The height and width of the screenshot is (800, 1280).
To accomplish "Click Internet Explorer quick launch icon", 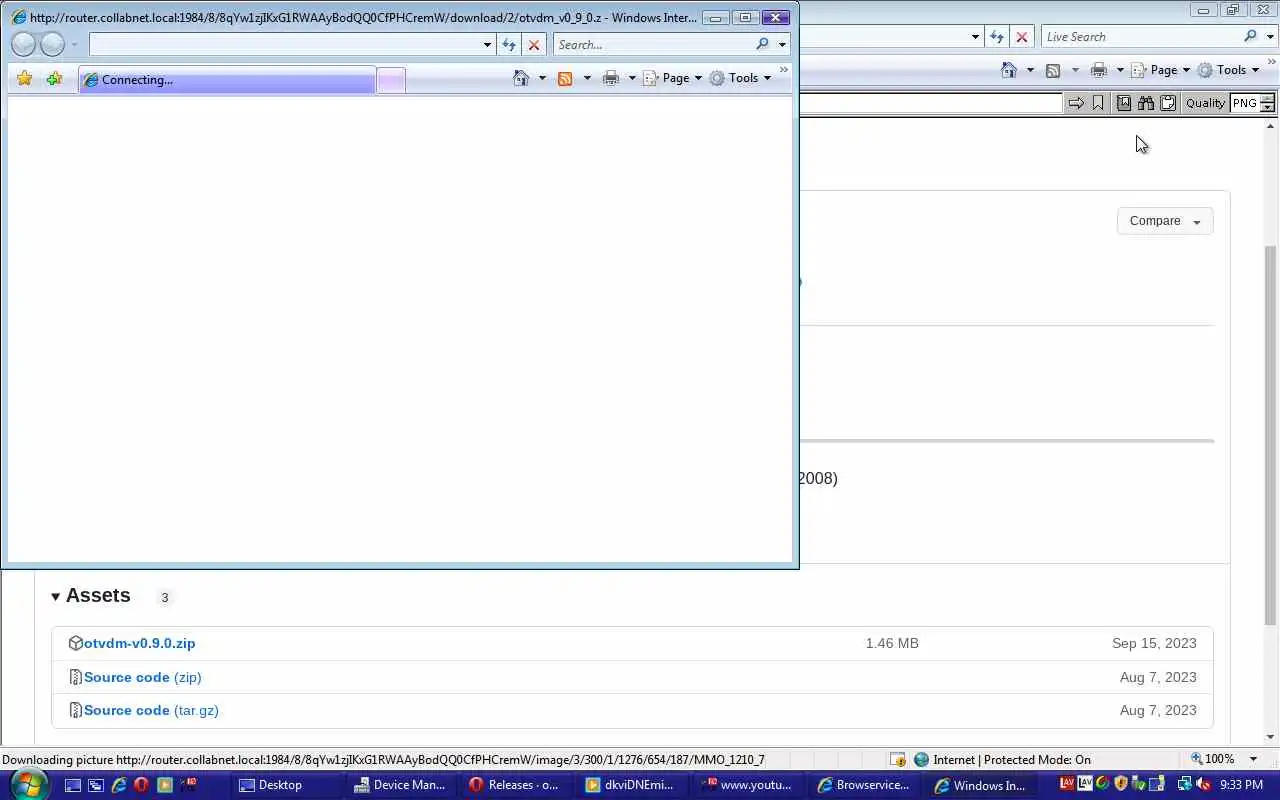I will (x=119, y=785).
